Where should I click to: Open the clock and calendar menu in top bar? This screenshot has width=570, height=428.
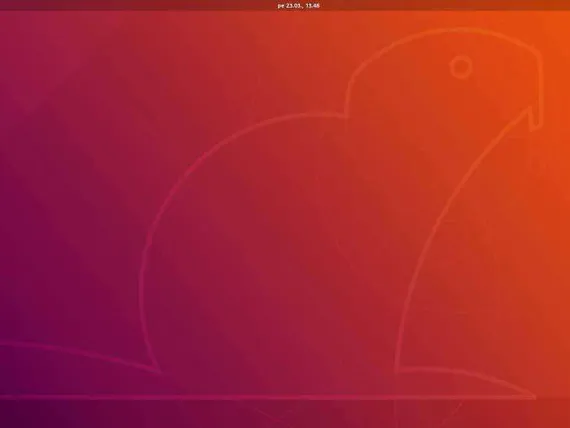[x=298, y=5]
